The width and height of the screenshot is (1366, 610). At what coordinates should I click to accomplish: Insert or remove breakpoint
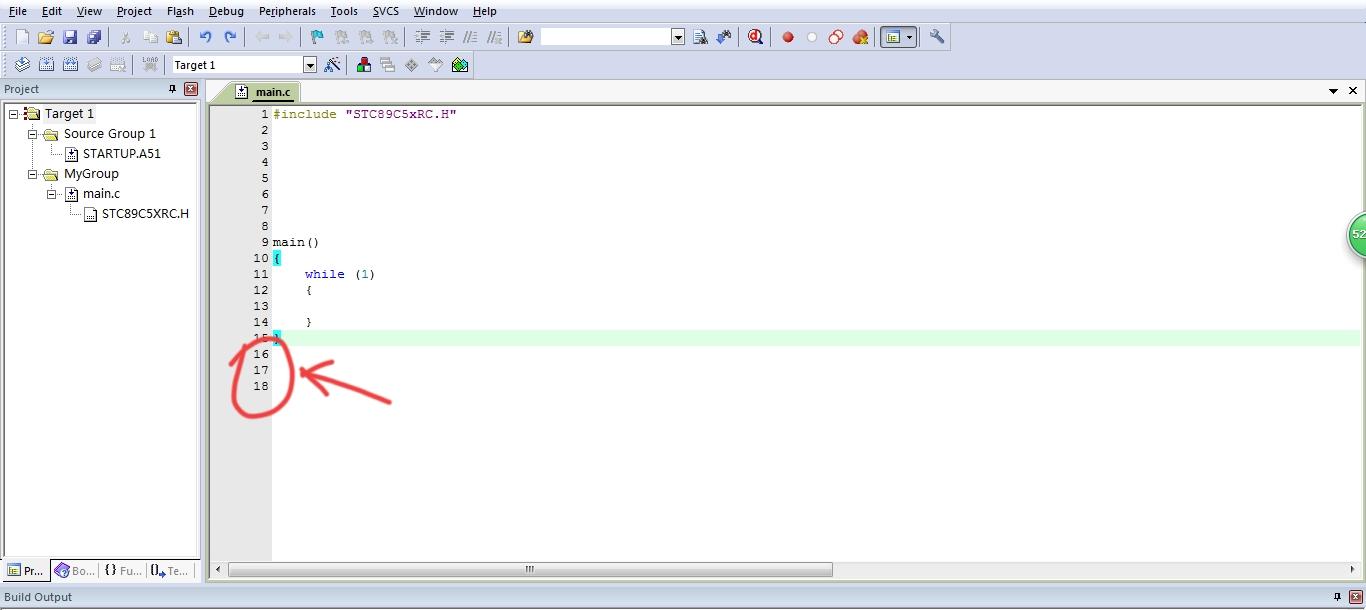click(788, 37)
